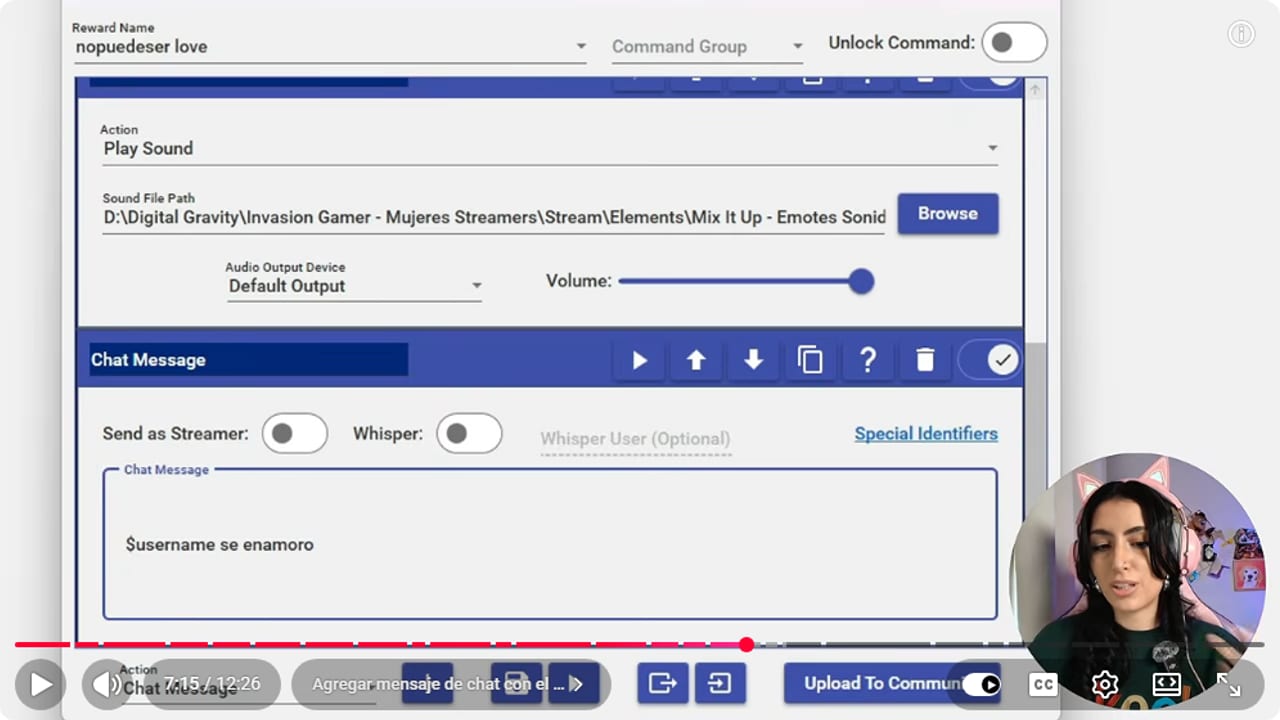Move the Chat Message action down
This screenshot has width=1280, height=720.
pos(753,360)
